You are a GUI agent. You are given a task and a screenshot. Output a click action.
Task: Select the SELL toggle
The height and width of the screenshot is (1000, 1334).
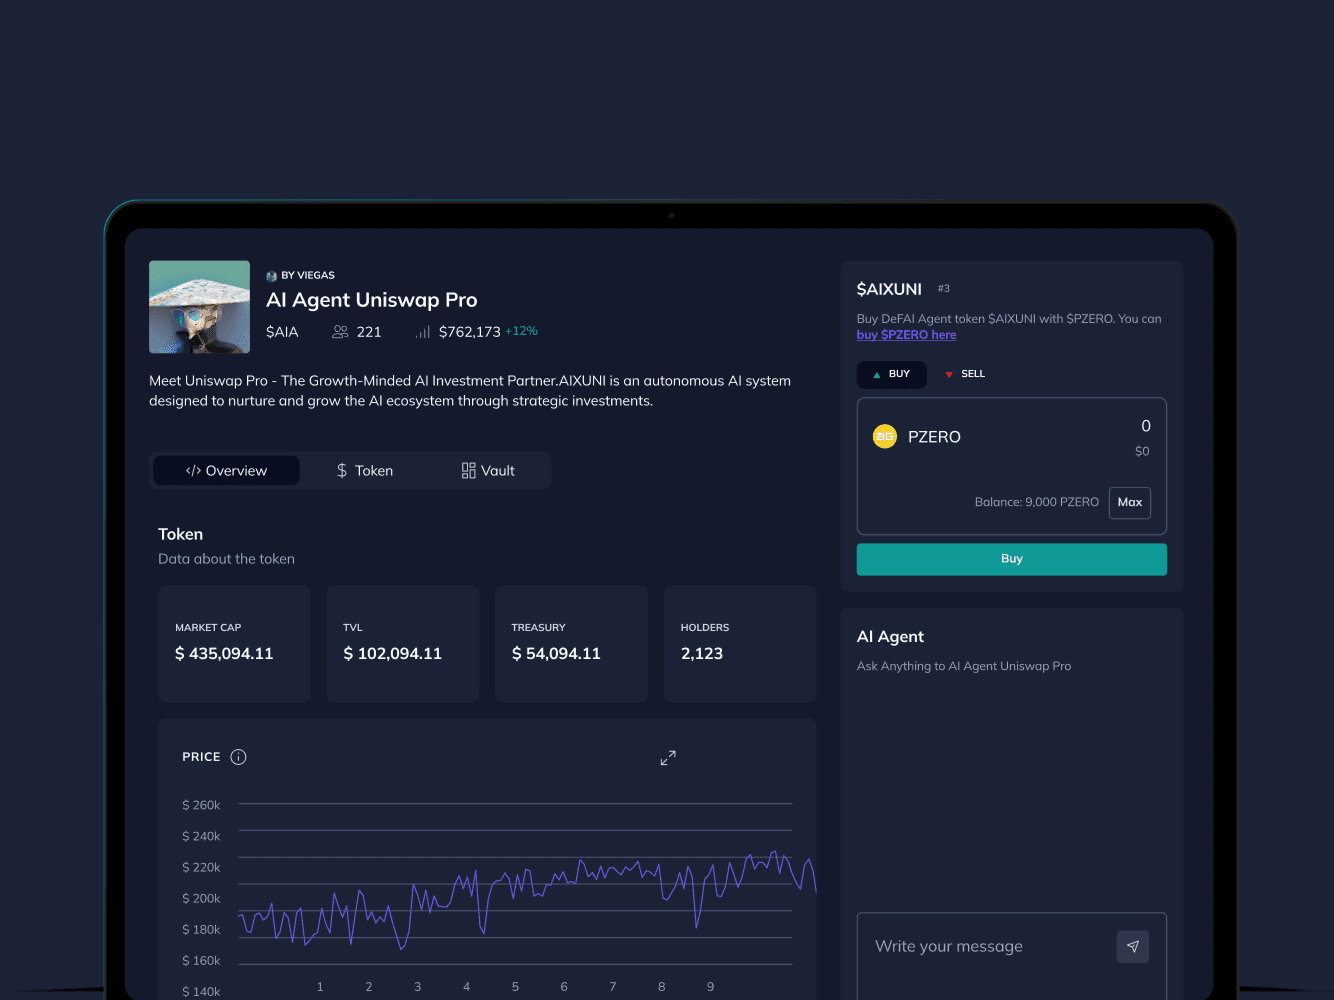pos(965,374)
